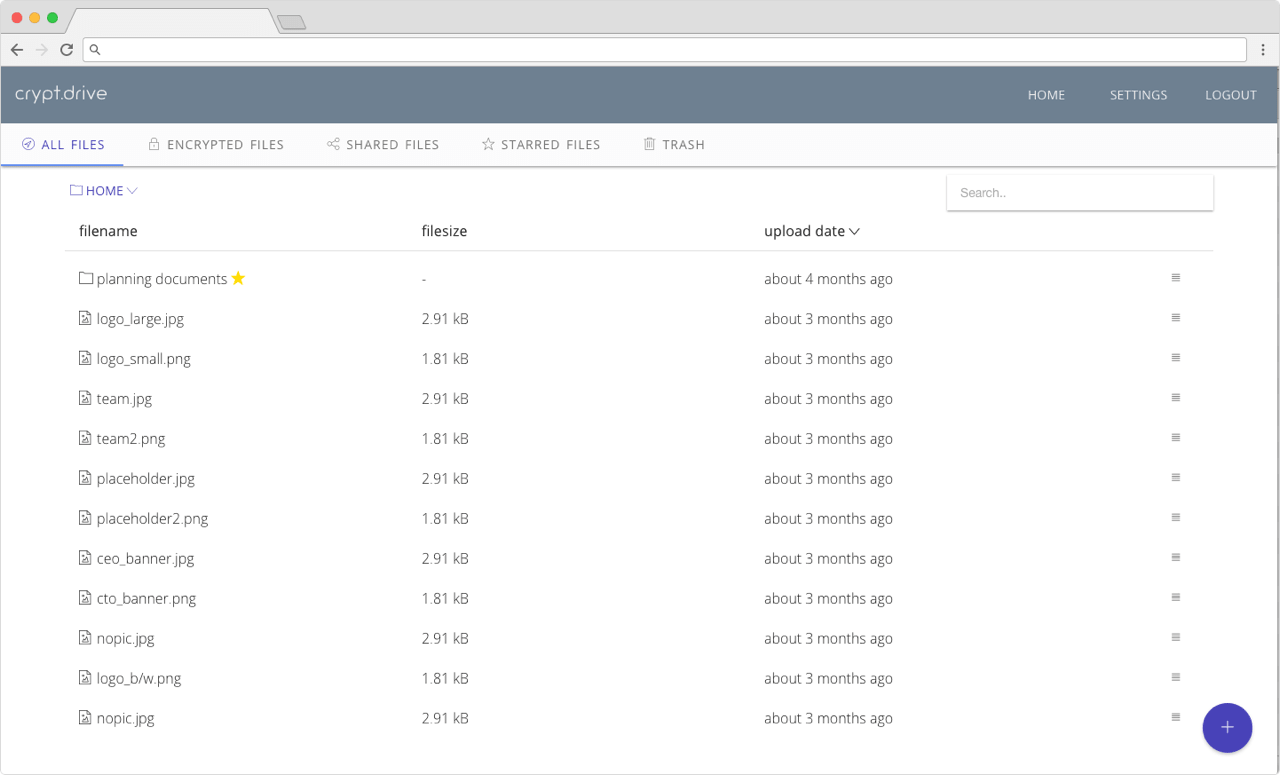Open row menu for placeholder.jpg
Image resolution: width=1280 pixels, height=775 pixels.
(x=1176, y=478)
